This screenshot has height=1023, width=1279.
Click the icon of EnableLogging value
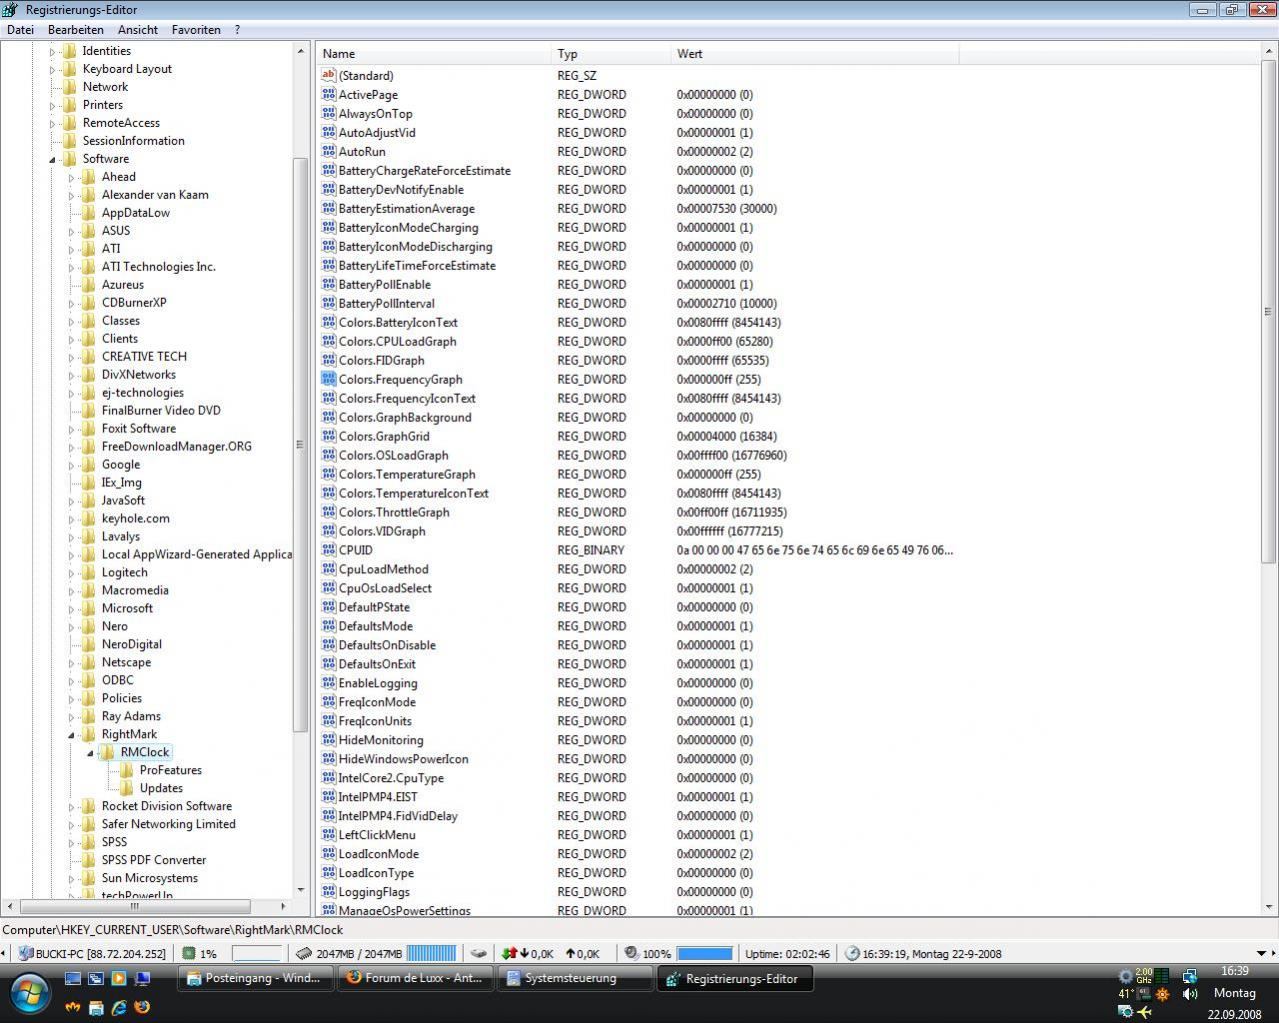328,683
